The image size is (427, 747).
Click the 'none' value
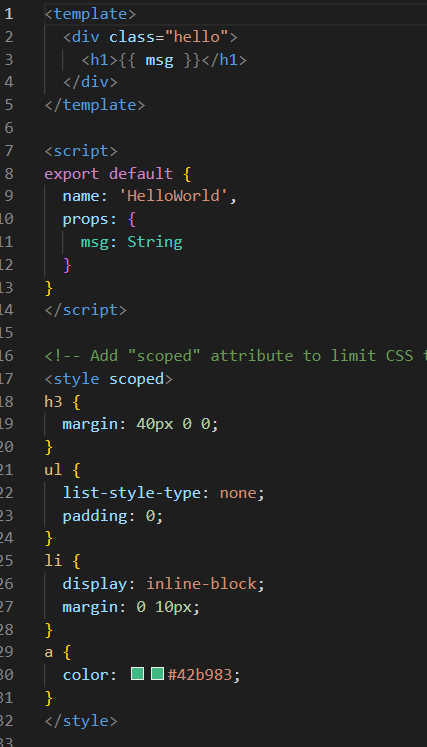pos(238,493)
